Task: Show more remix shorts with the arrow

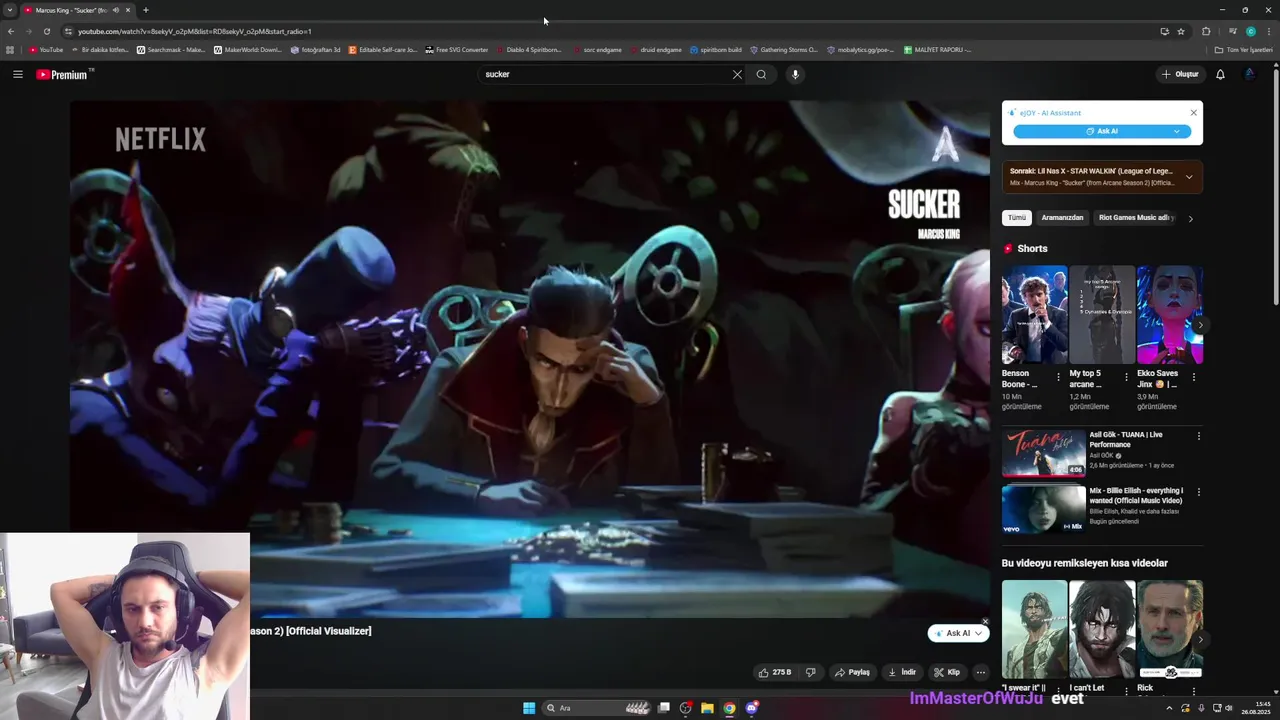Action: pyautogui.click(x=1200, y=639)
